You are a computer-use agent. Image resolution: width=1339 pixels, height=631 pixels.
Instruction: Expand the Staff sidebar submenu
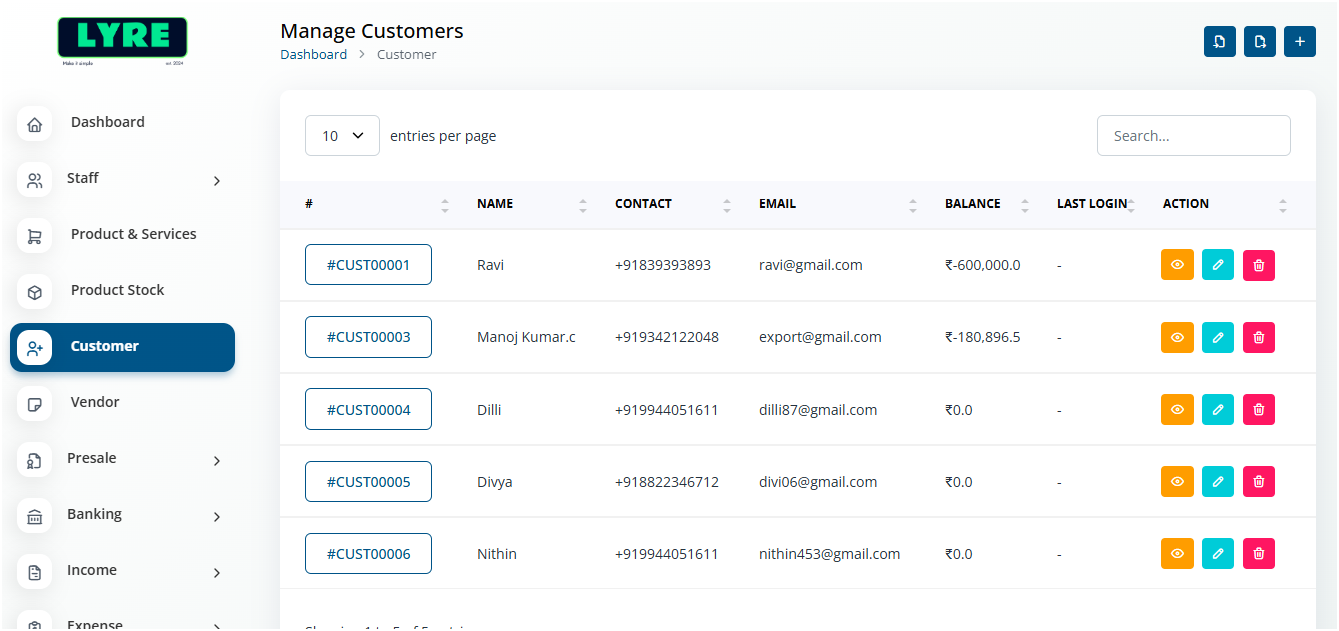pos(217,181)
